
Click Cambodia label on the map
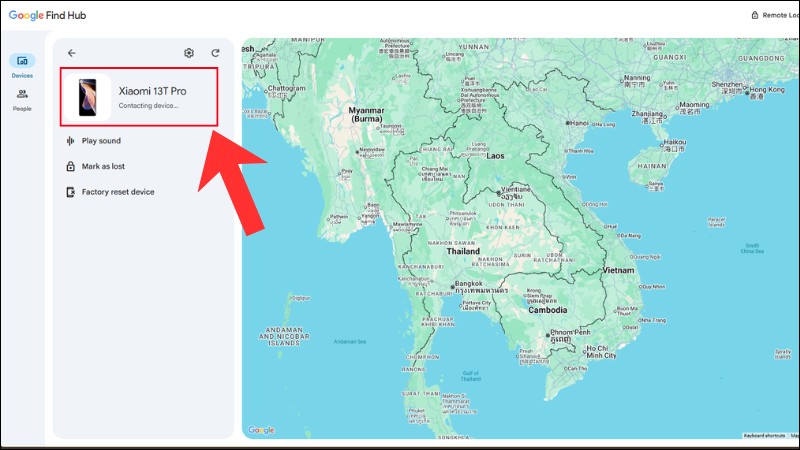click(x=547, y=310)
